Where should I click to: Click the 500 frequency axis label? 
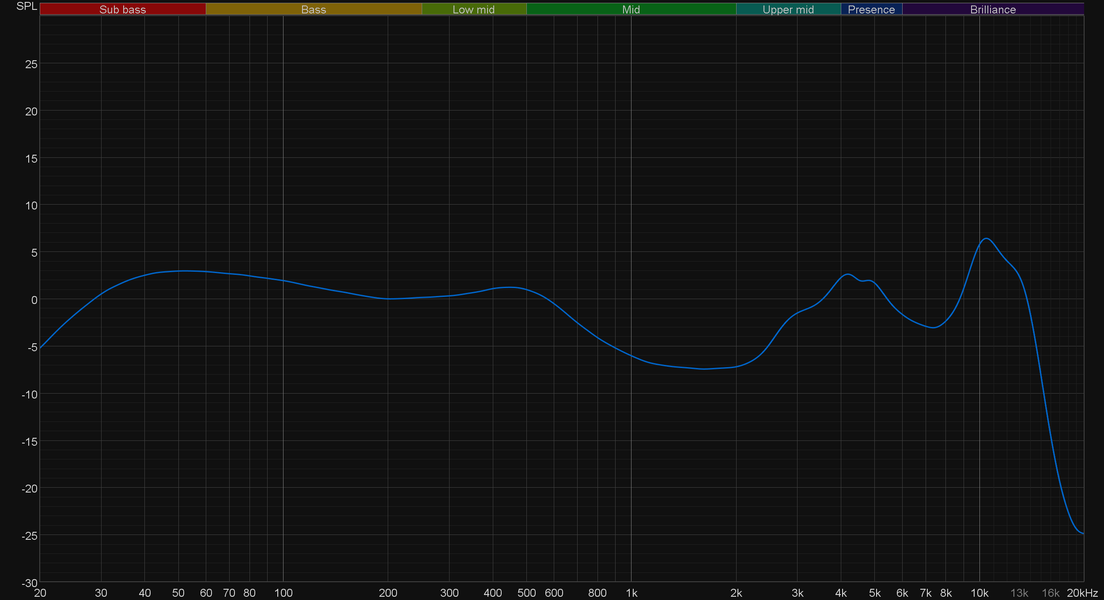point(527,593)
